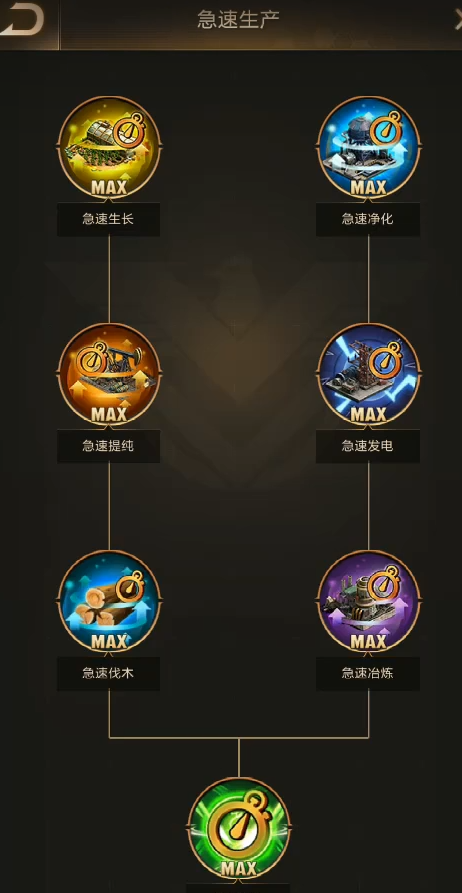Click the 急速生长 label
The image size is (462, 893).
tap(108, 219)
